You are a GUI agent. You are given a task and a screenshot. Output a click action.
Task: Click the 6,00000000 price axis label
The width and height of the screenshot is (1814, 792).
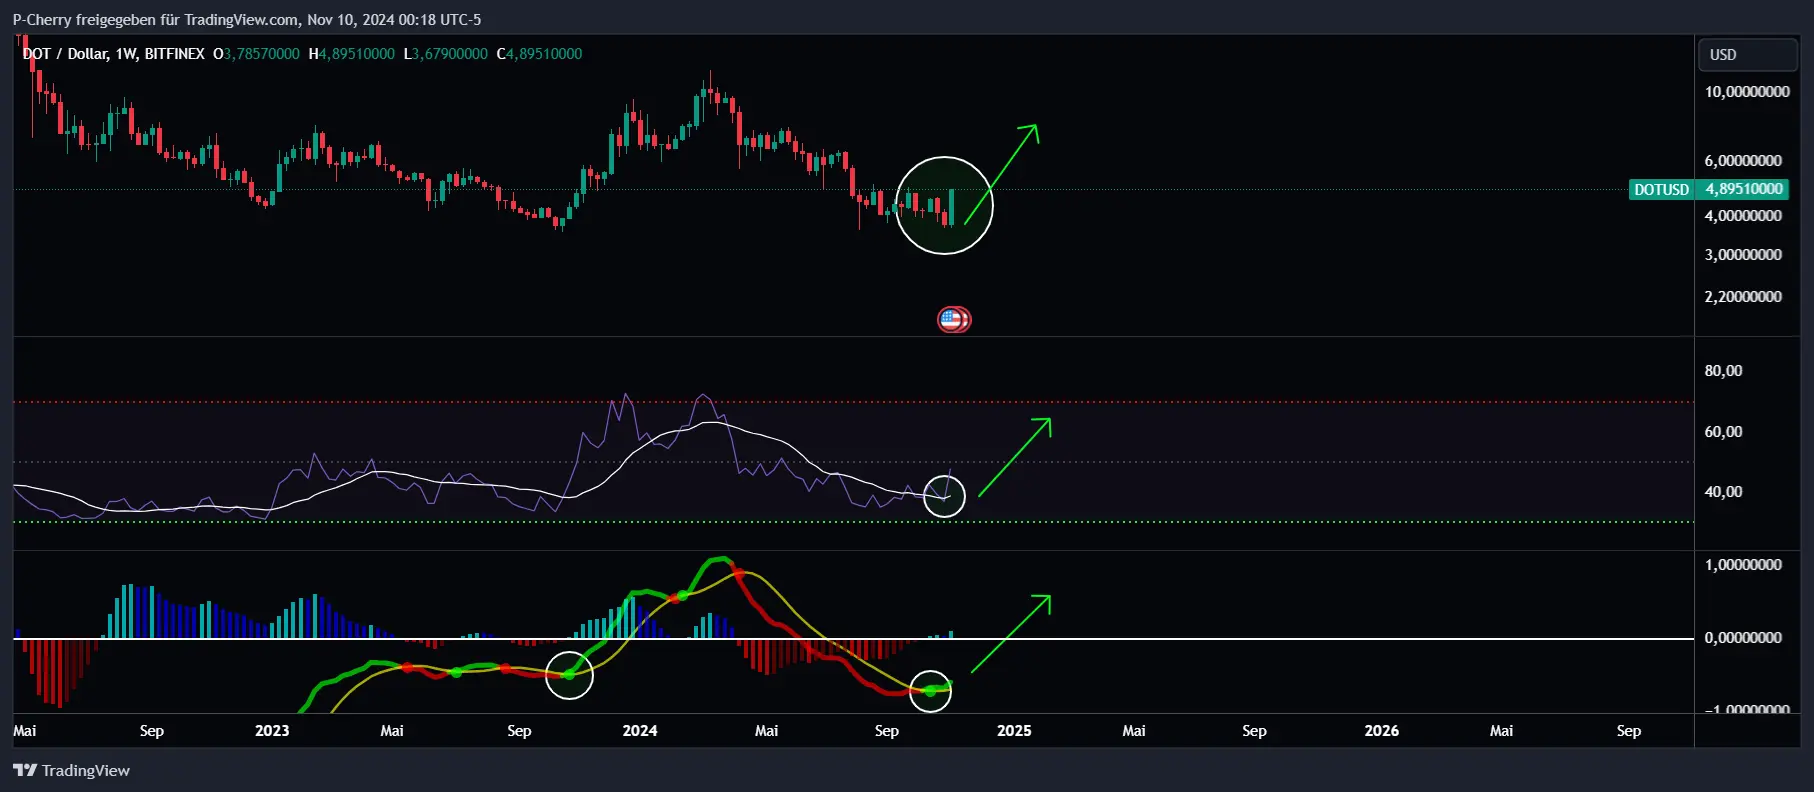[x=1743, y=161]
